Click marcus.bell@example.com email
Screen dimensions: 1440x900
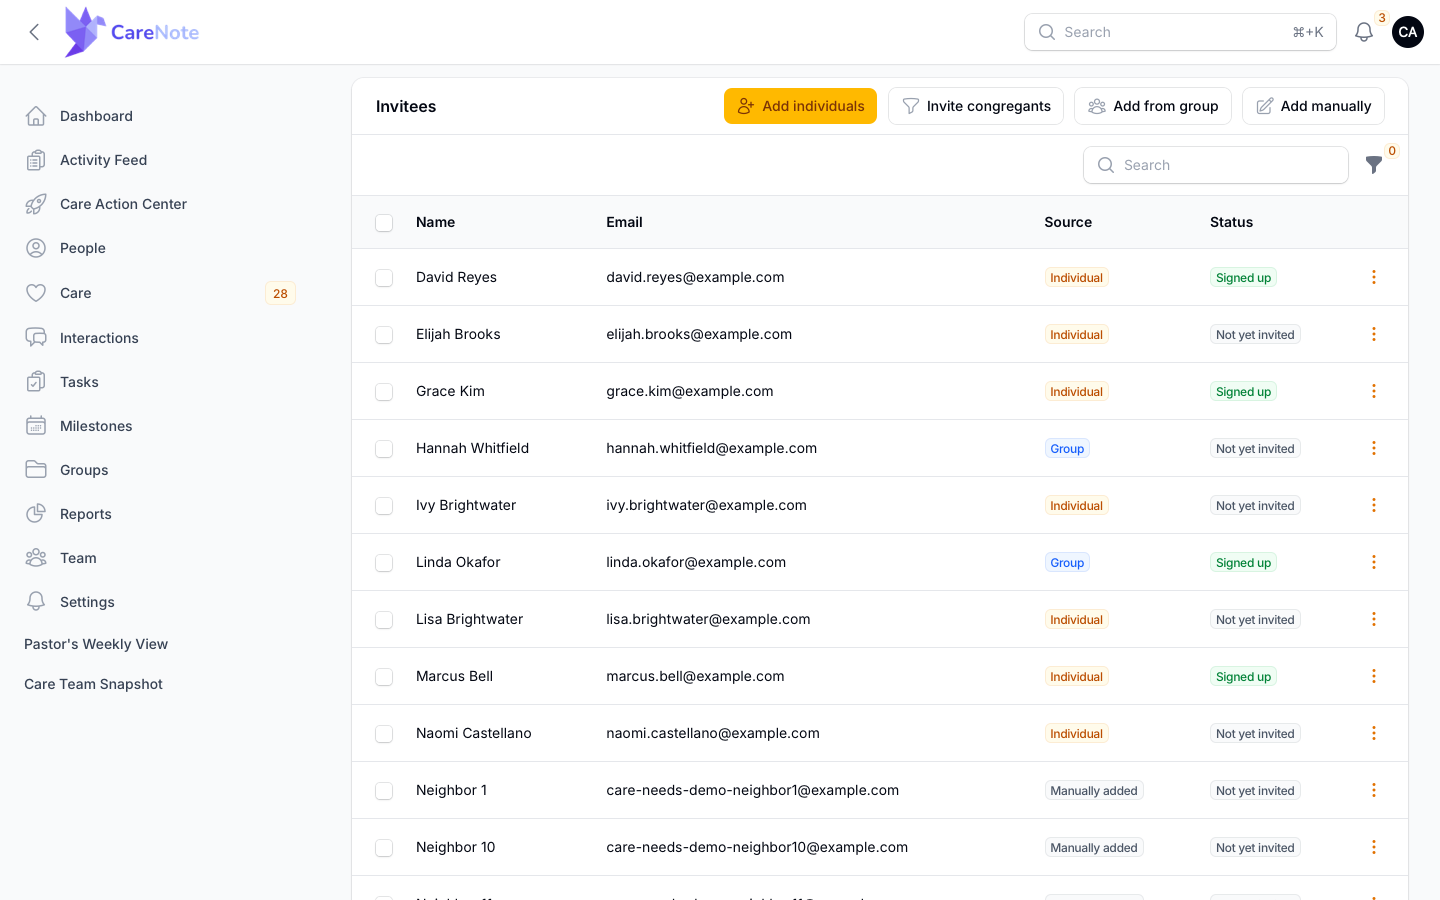pos(695,676)
